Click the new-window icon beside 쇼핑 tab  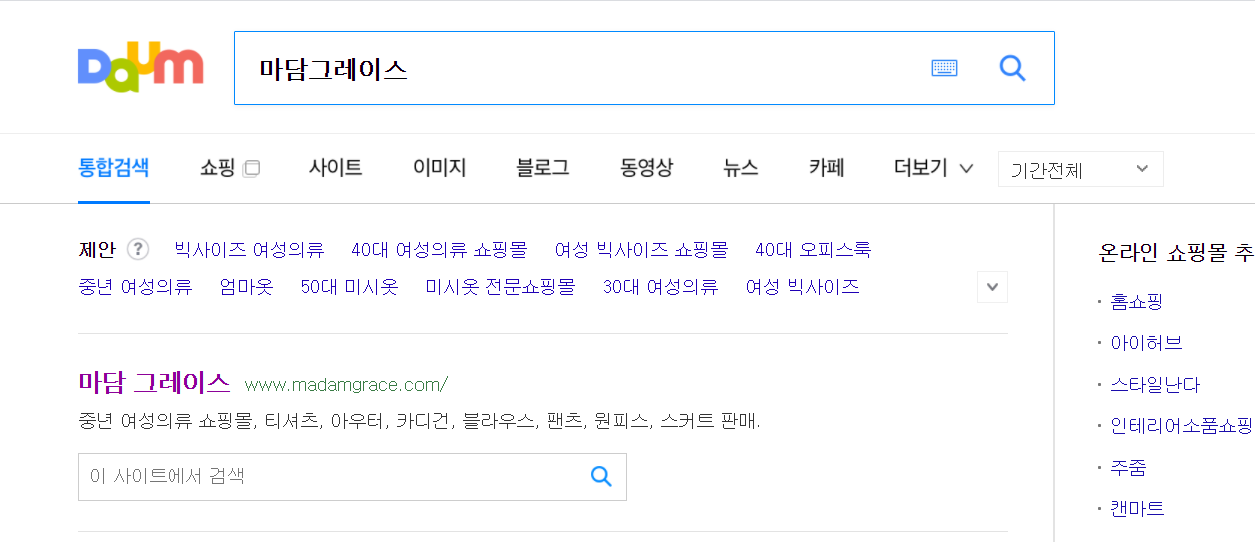pos(251,168)
